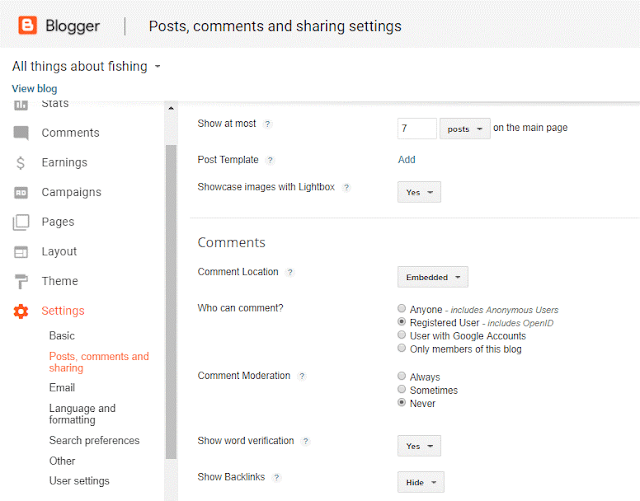Click the Layout icon in sidebar

click(21, 252)
